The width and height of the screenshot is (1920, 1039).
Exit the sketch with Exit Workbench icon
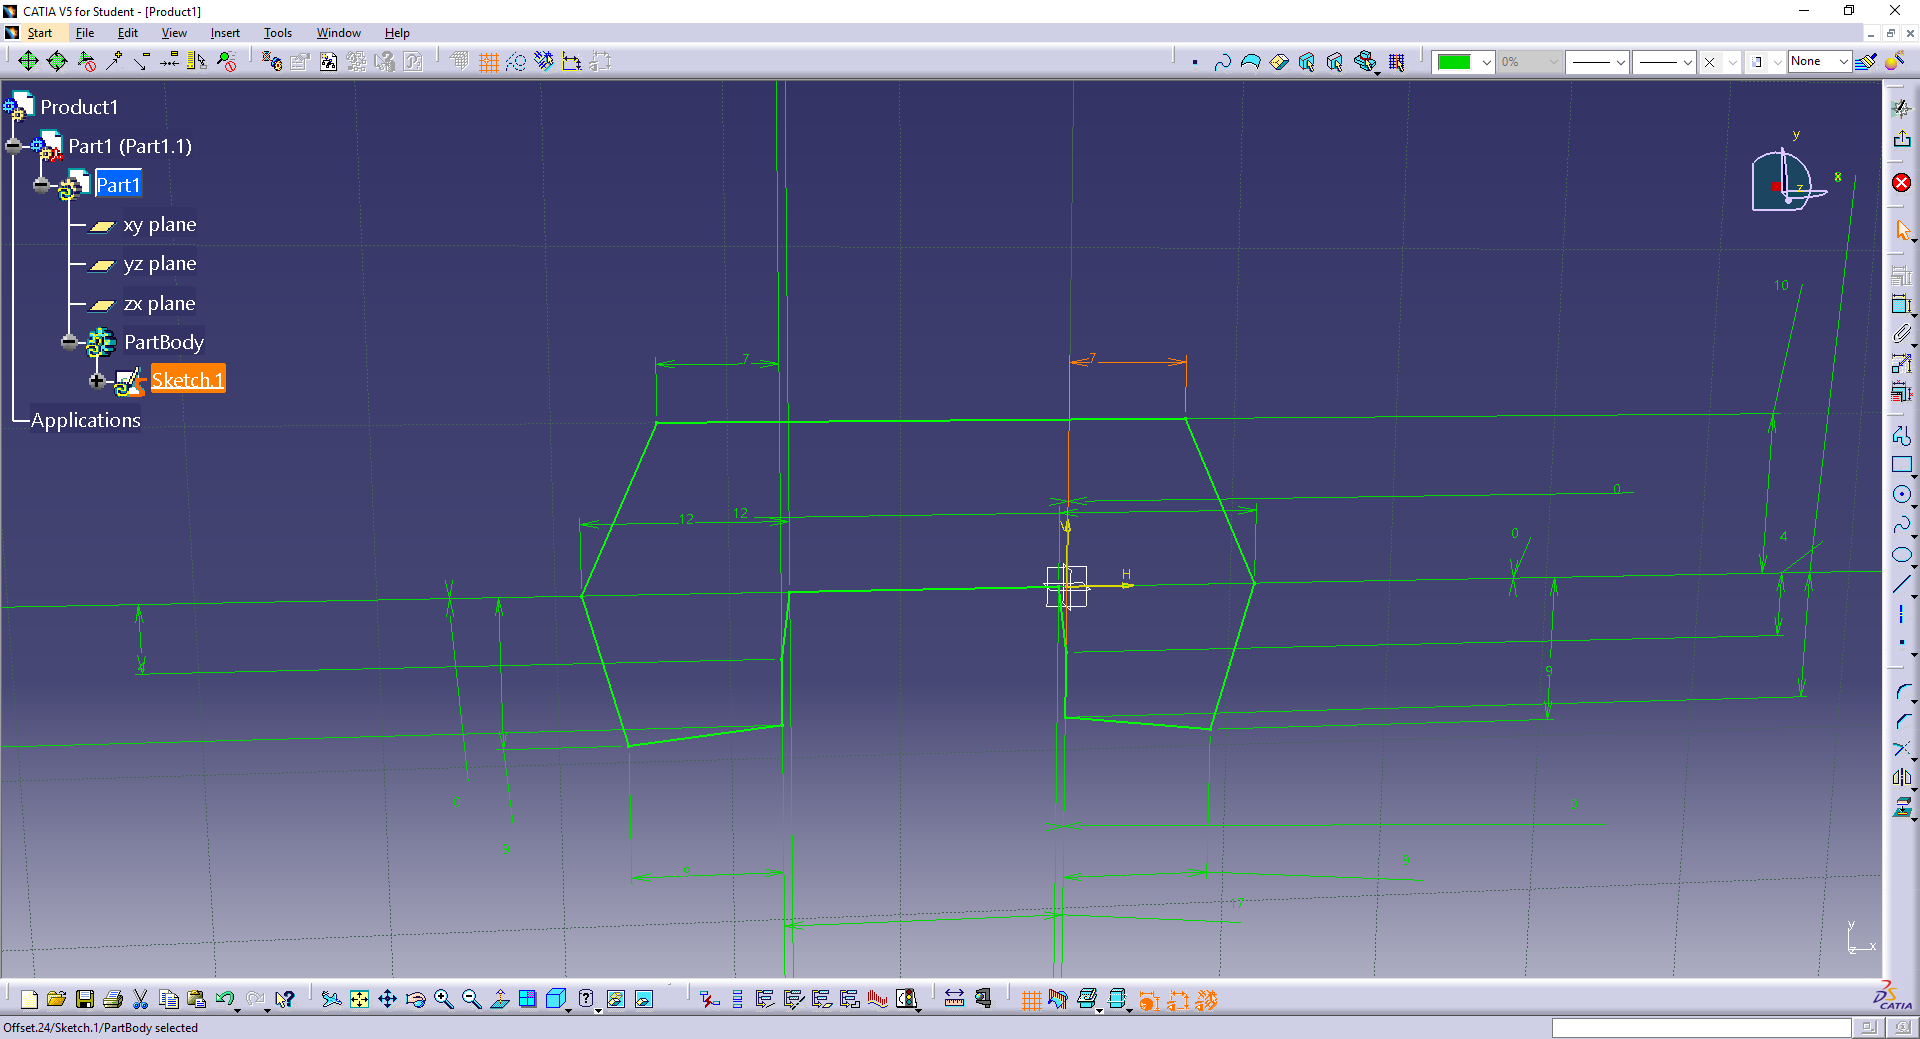pyautogui.click(x=1902, y=139)
